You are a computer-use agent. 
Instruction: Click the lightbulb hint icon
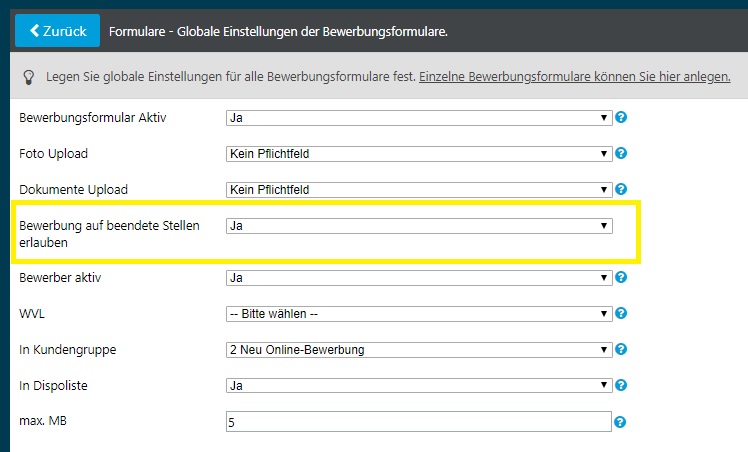pos(29,77)
